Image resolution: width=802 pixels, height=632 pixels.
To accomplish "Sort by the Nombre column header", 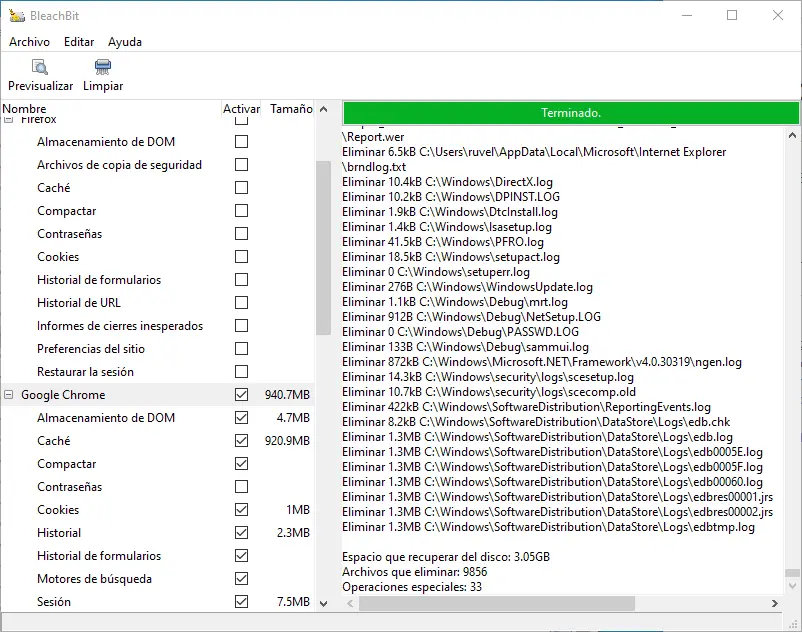I will click(x=110, y=109).
